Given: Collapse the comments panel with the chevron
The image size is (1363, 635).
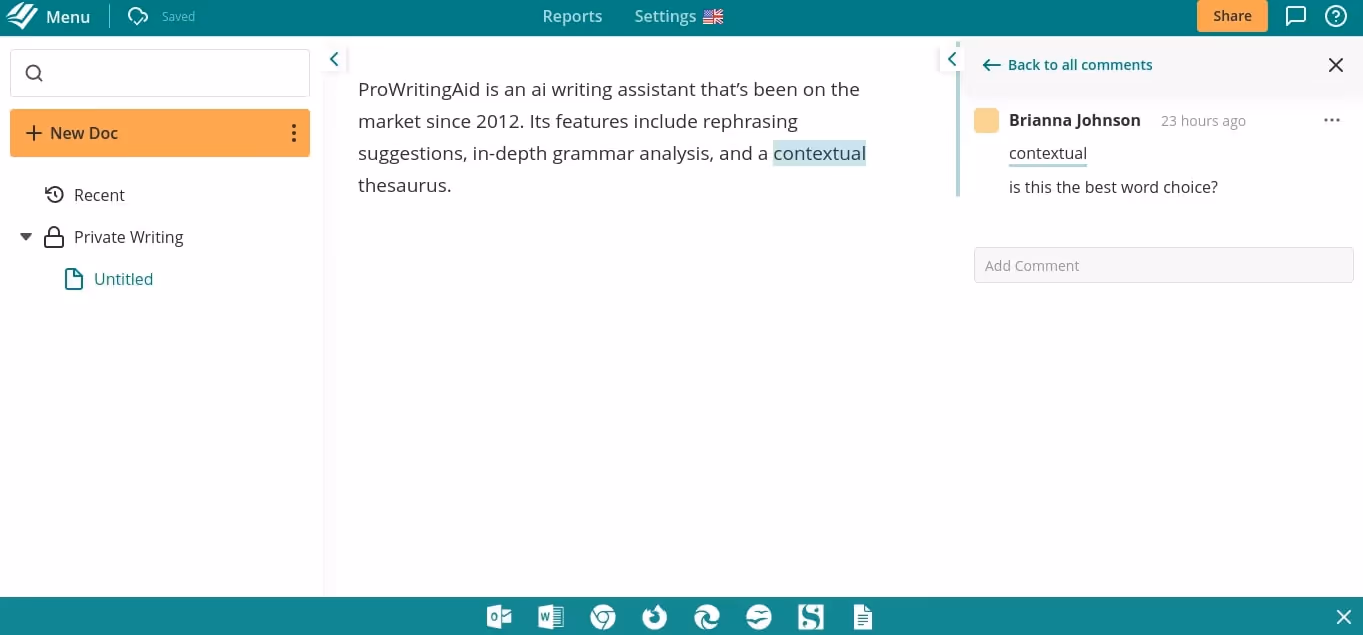Looking at the screenshot, I should click(x=952, y=60).
